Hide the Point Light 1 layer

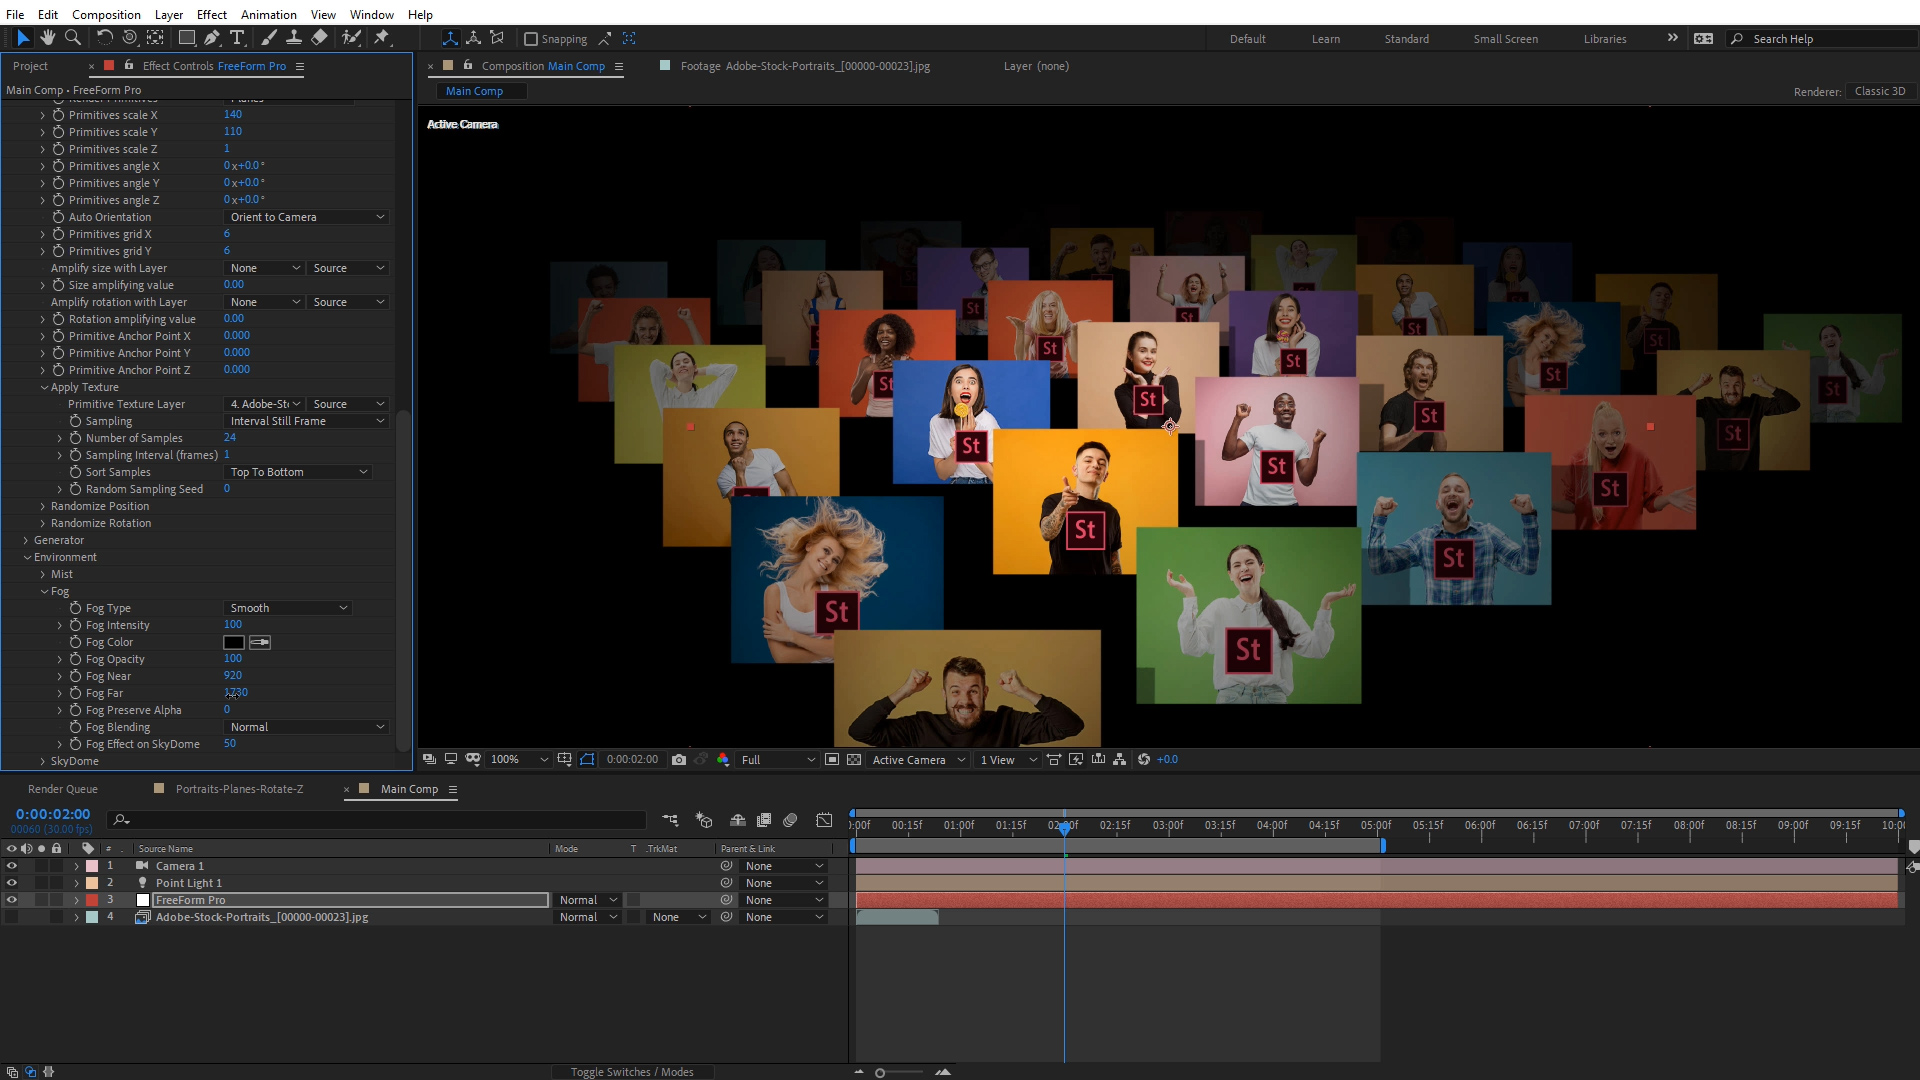[12, 883]
